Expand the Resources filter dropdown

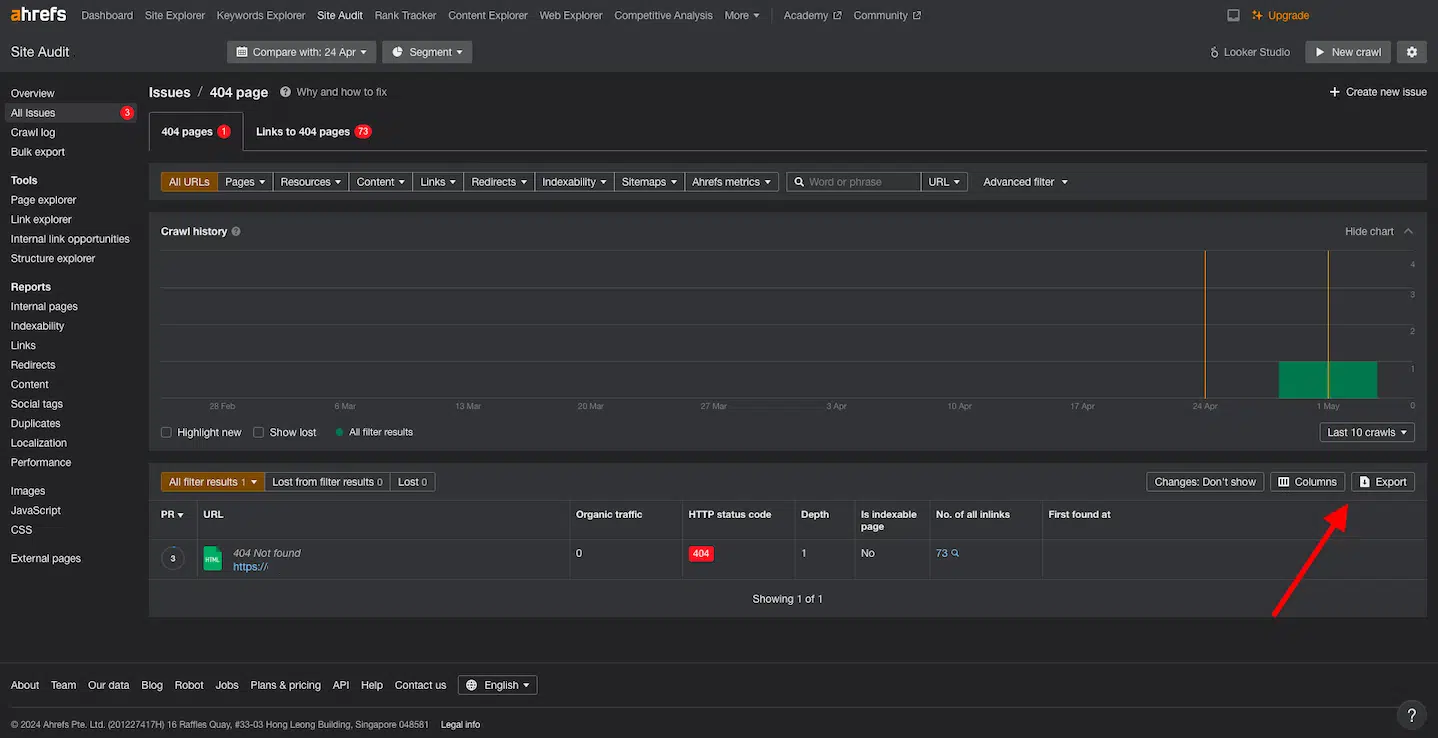[311, 182]
